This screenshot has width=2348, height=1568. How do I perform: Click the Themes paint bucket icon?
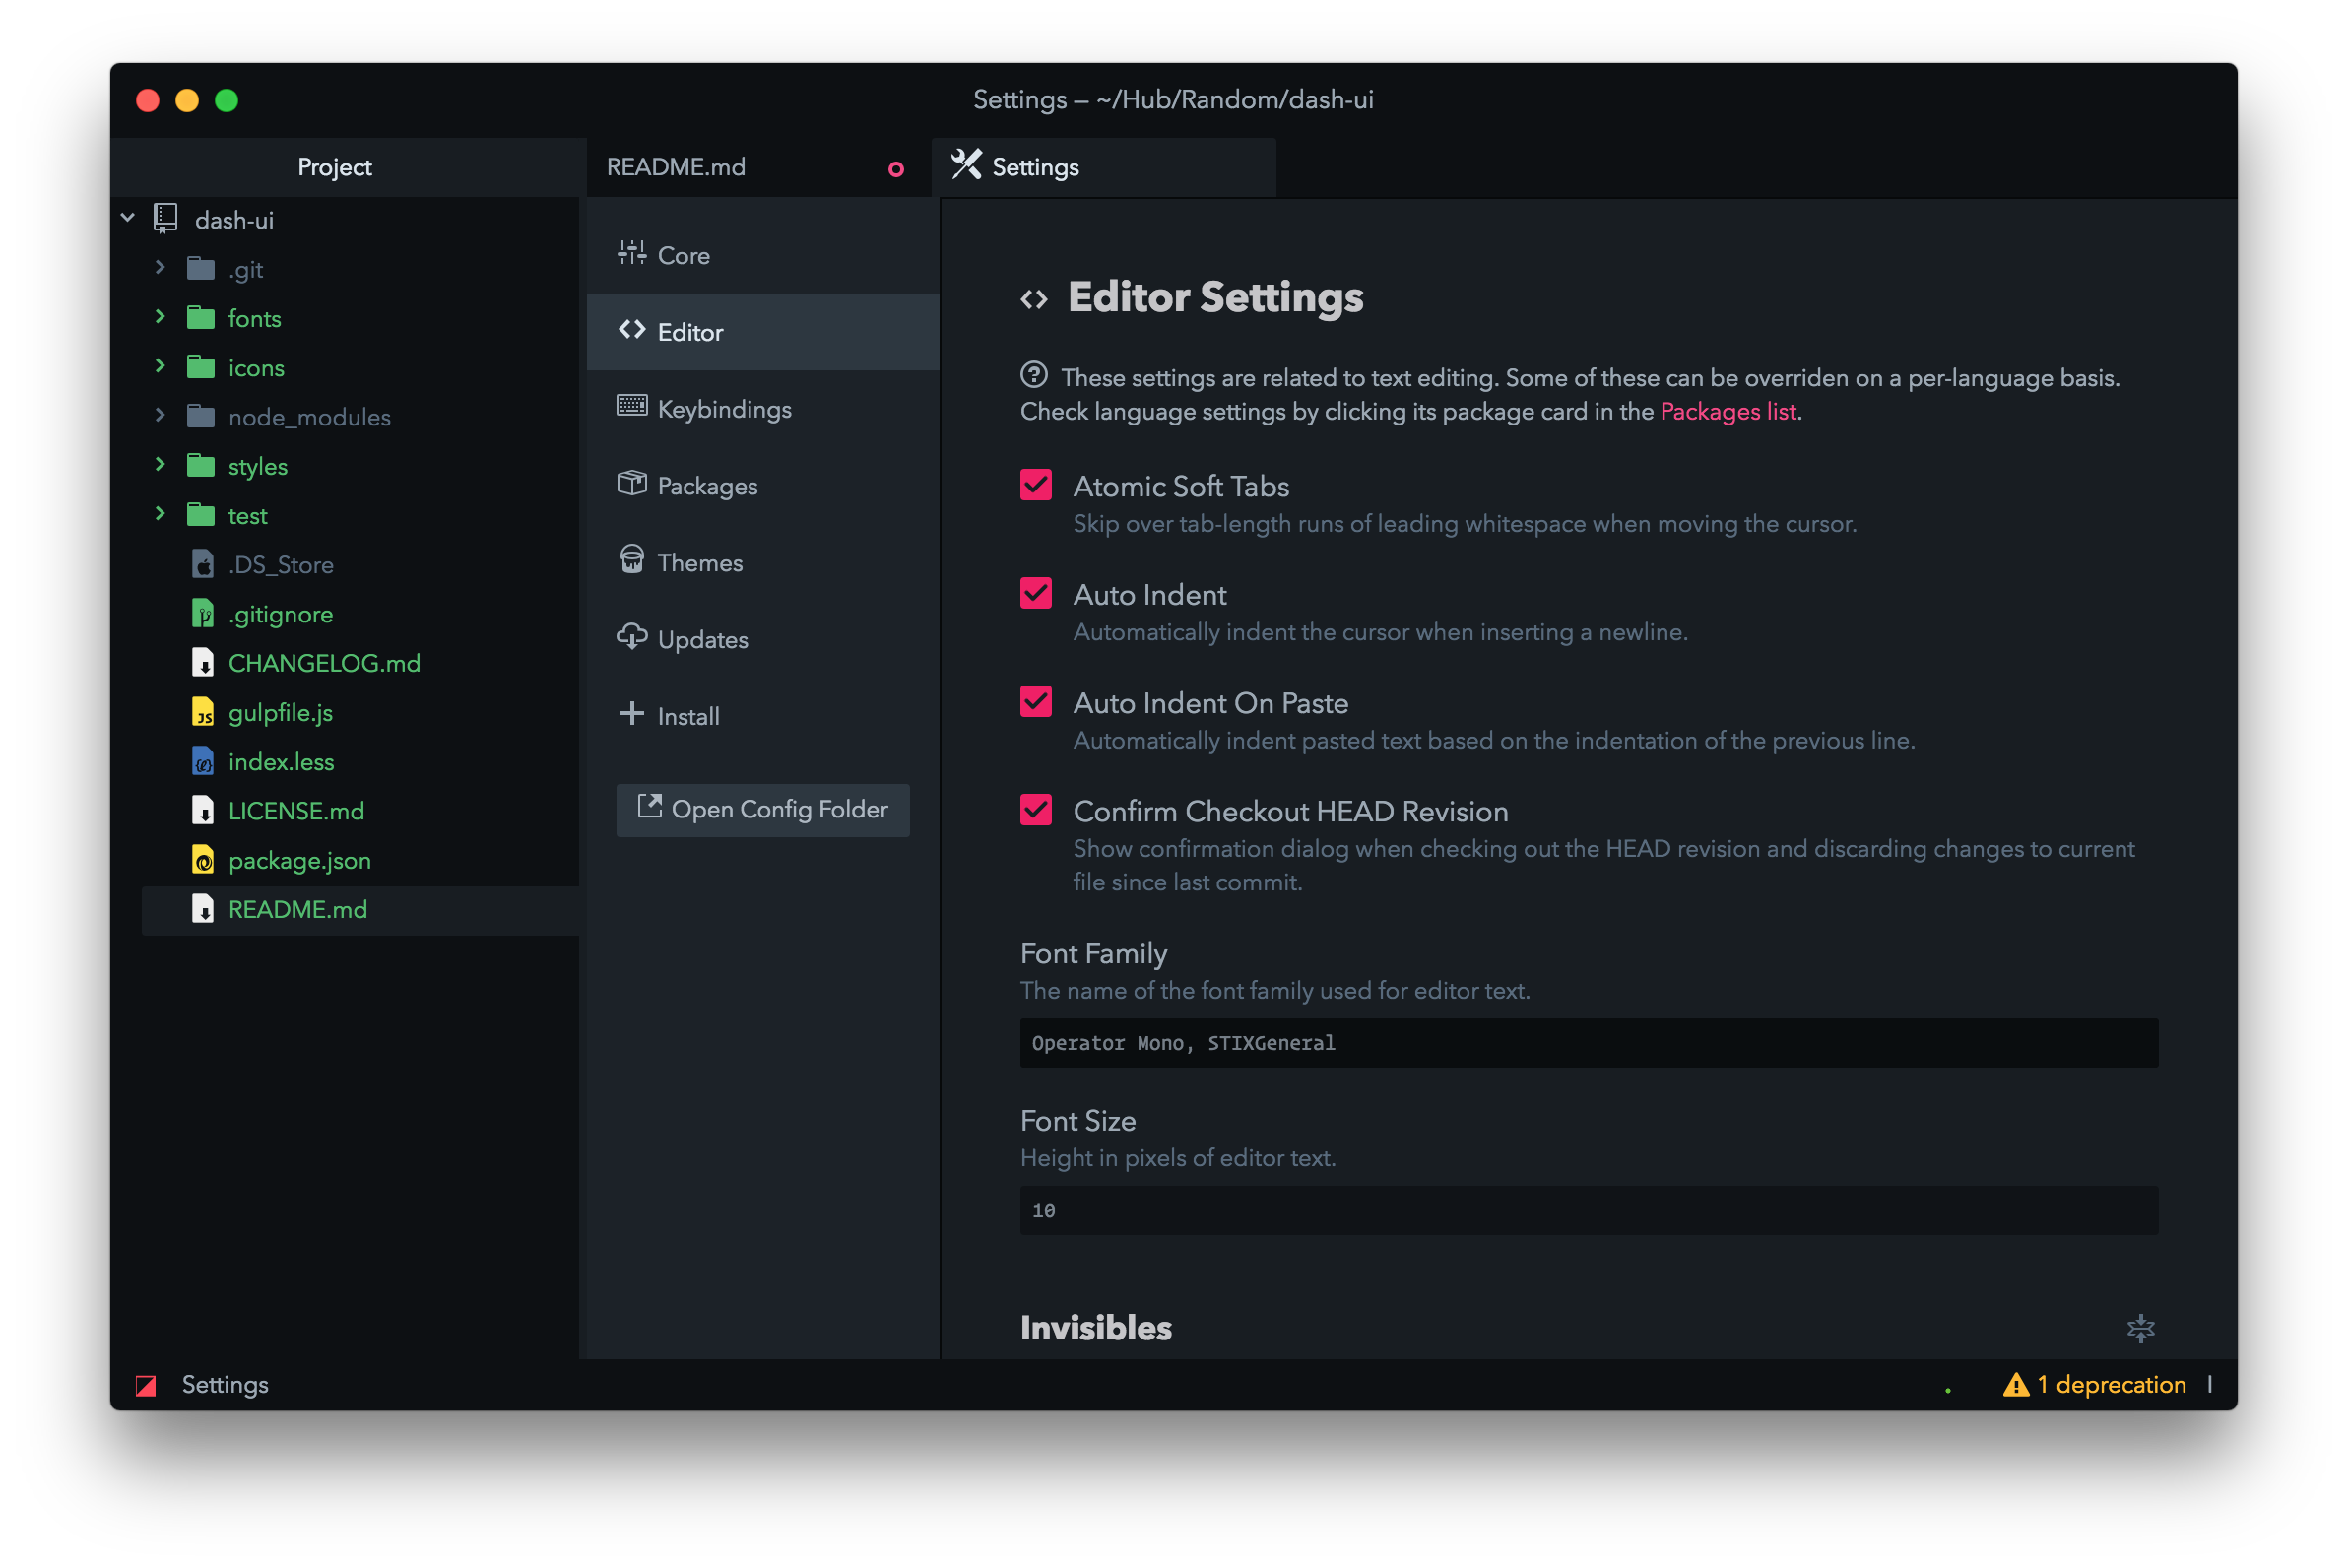tap(631, 560)
